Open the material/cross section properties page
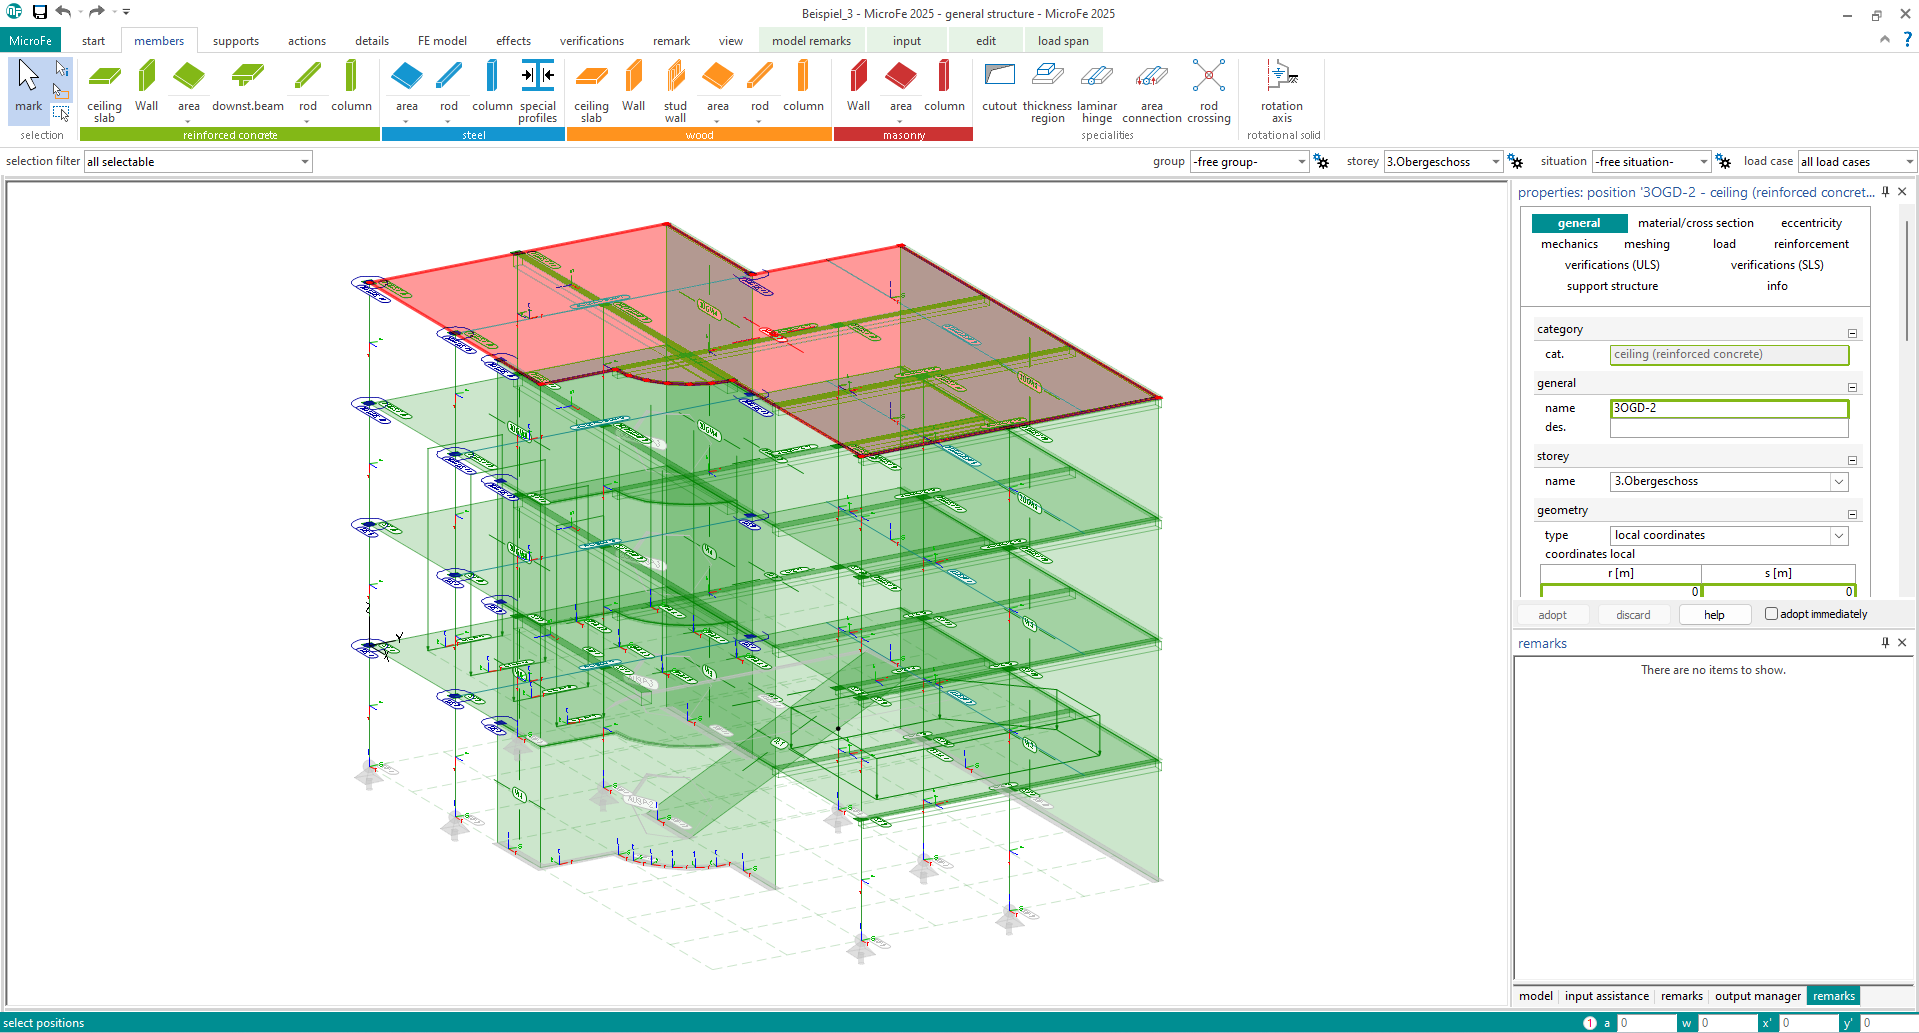1919x1033 pixels. click(1695, 223)
